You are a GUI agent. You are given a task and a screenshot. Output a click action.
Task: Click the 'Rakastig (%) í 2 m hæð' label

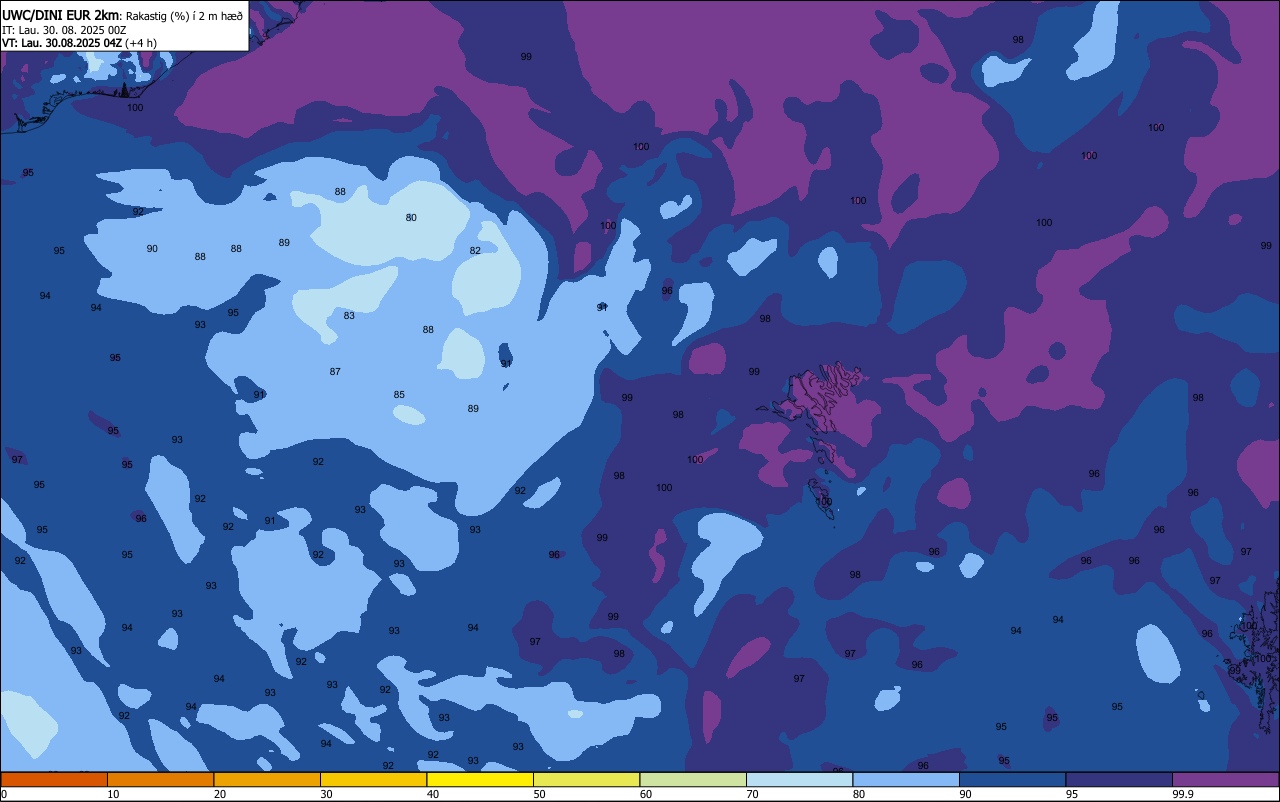click(185, 16)
